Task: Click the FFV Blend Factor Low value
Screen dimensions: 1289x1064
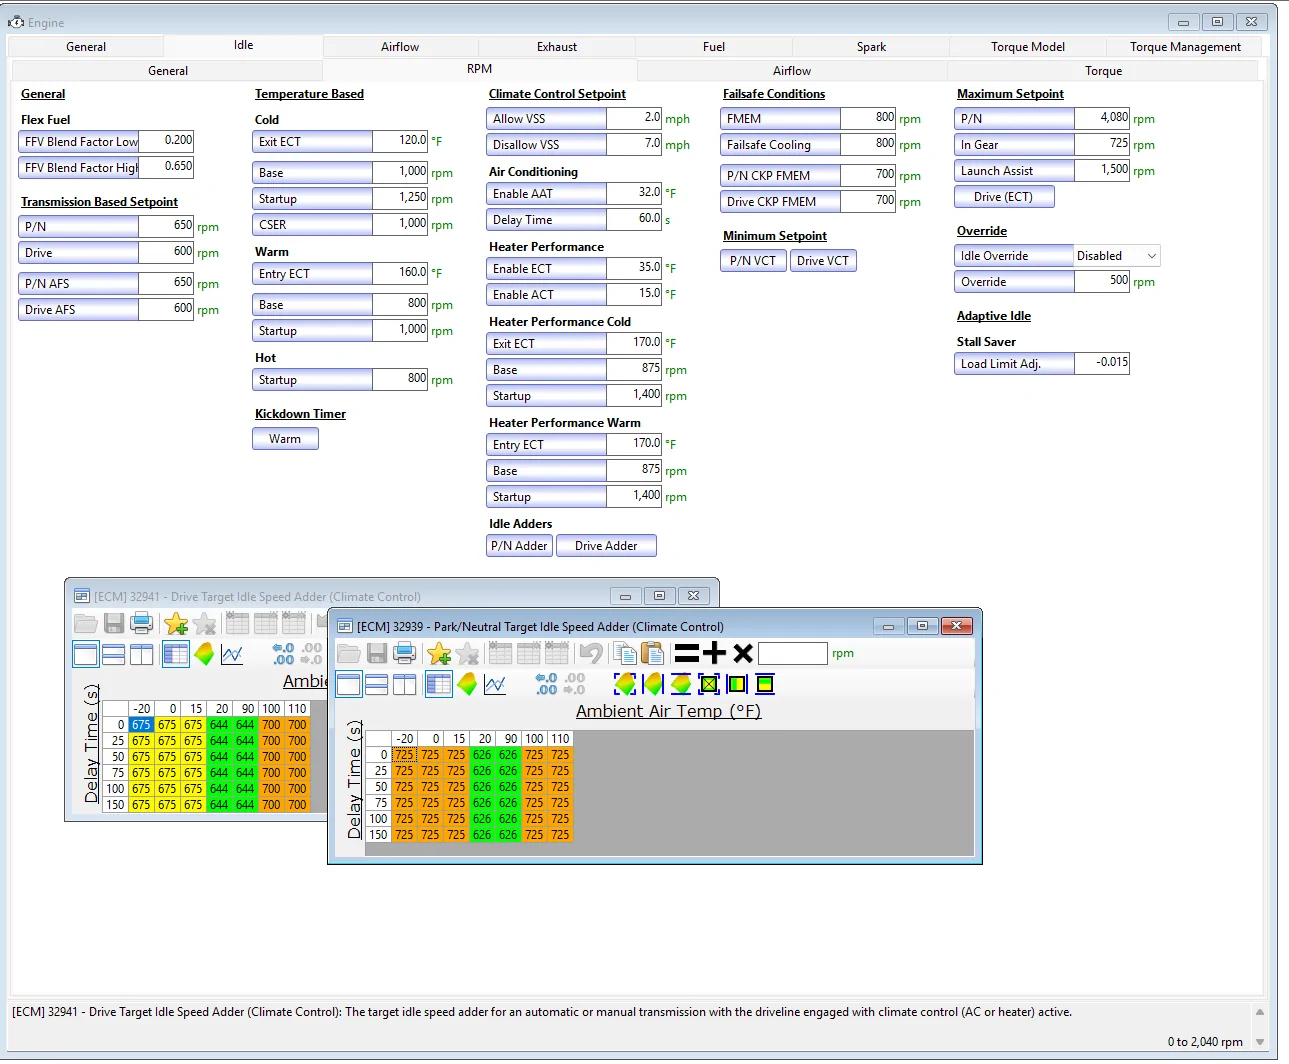Action: coord(166,141)
